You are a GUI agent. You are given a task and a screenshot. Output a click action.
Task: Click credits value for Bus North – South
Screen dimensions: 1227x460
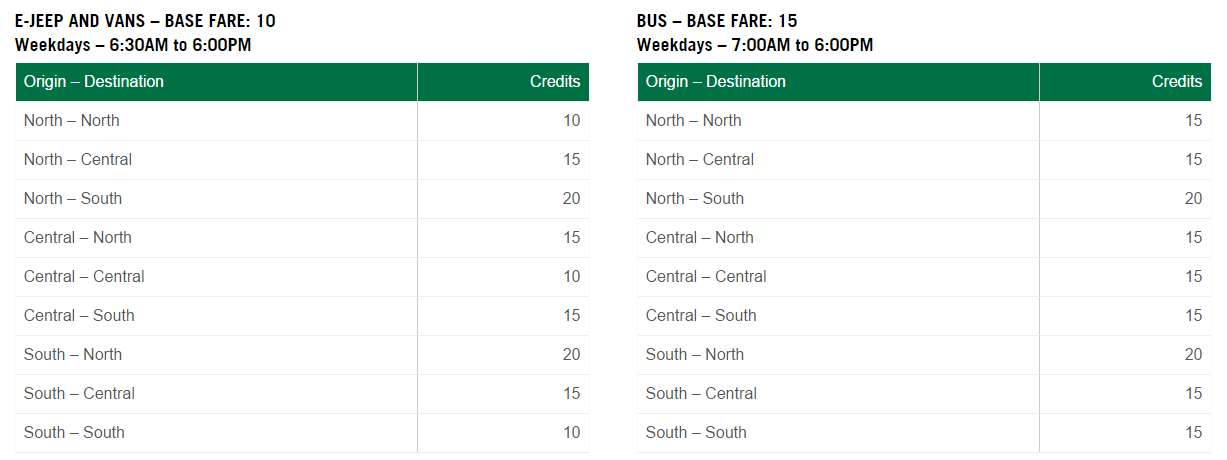pyautogui.click(x=1193, y=199)
